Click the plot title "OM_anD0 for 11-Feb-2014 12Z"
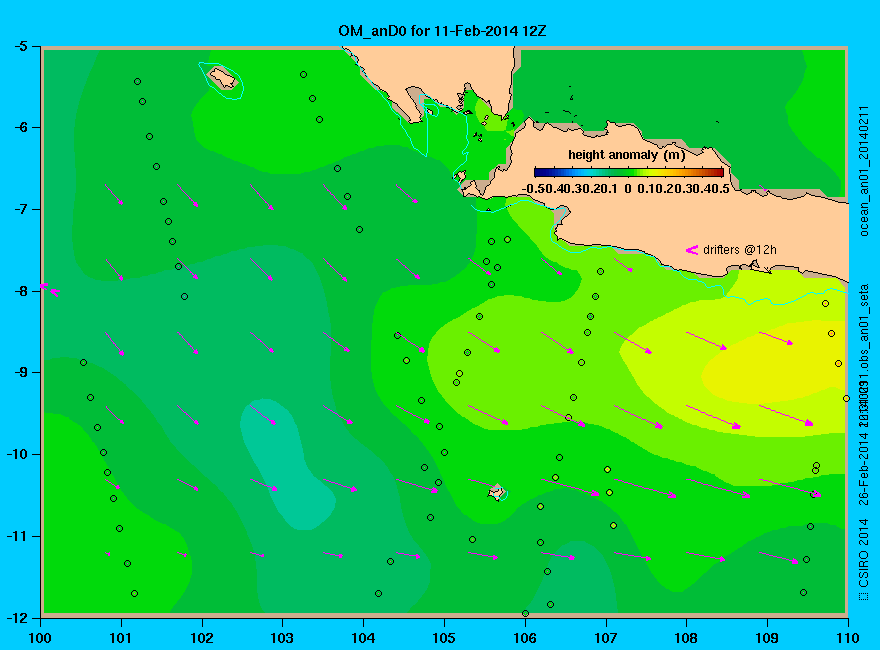Image resolution: width=880 pixels, height=650 pixels. pyautogui.click(x=442, y=31)
